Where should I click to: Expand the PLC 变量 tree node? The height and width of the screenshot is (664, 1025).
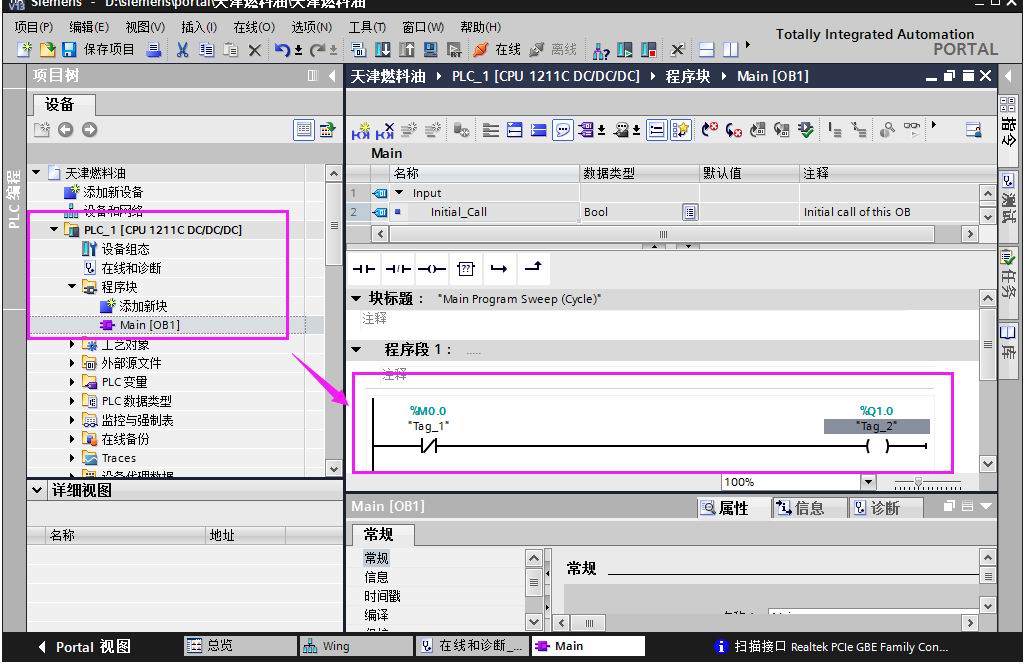point(73,382)
